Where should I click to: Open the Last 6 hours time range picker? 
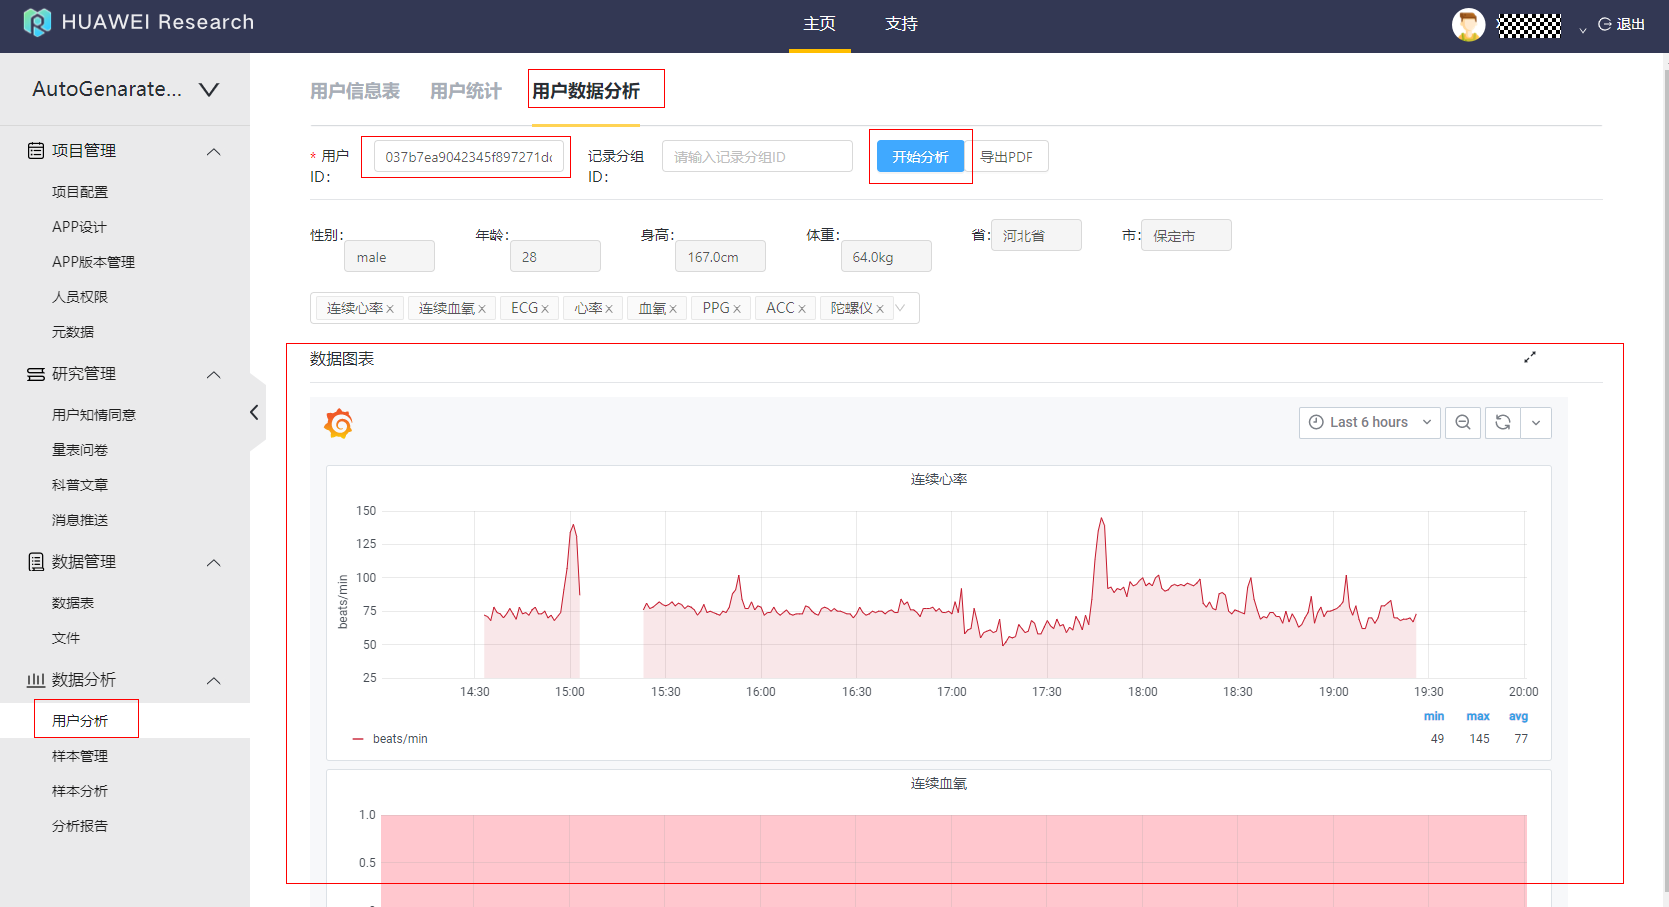1369,422
